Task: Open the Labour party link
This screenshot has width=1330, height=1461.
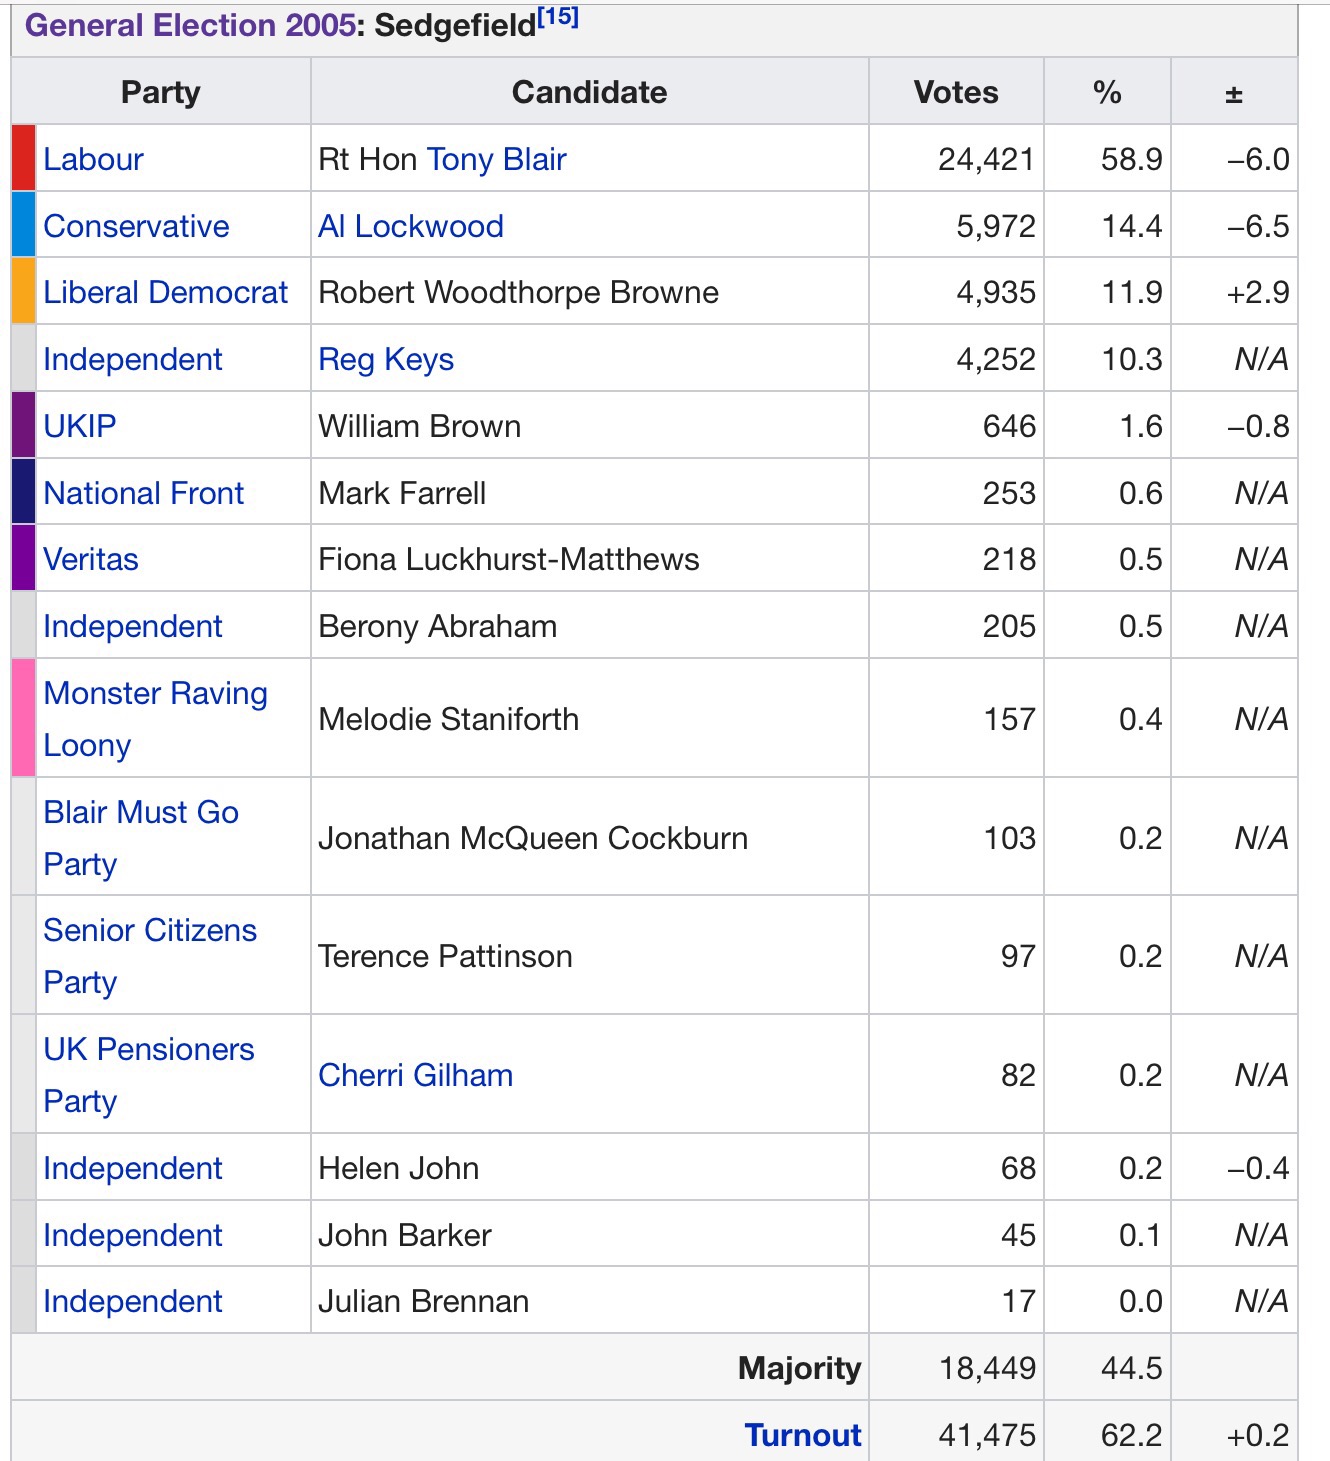Action: click(x=93, y=159)
